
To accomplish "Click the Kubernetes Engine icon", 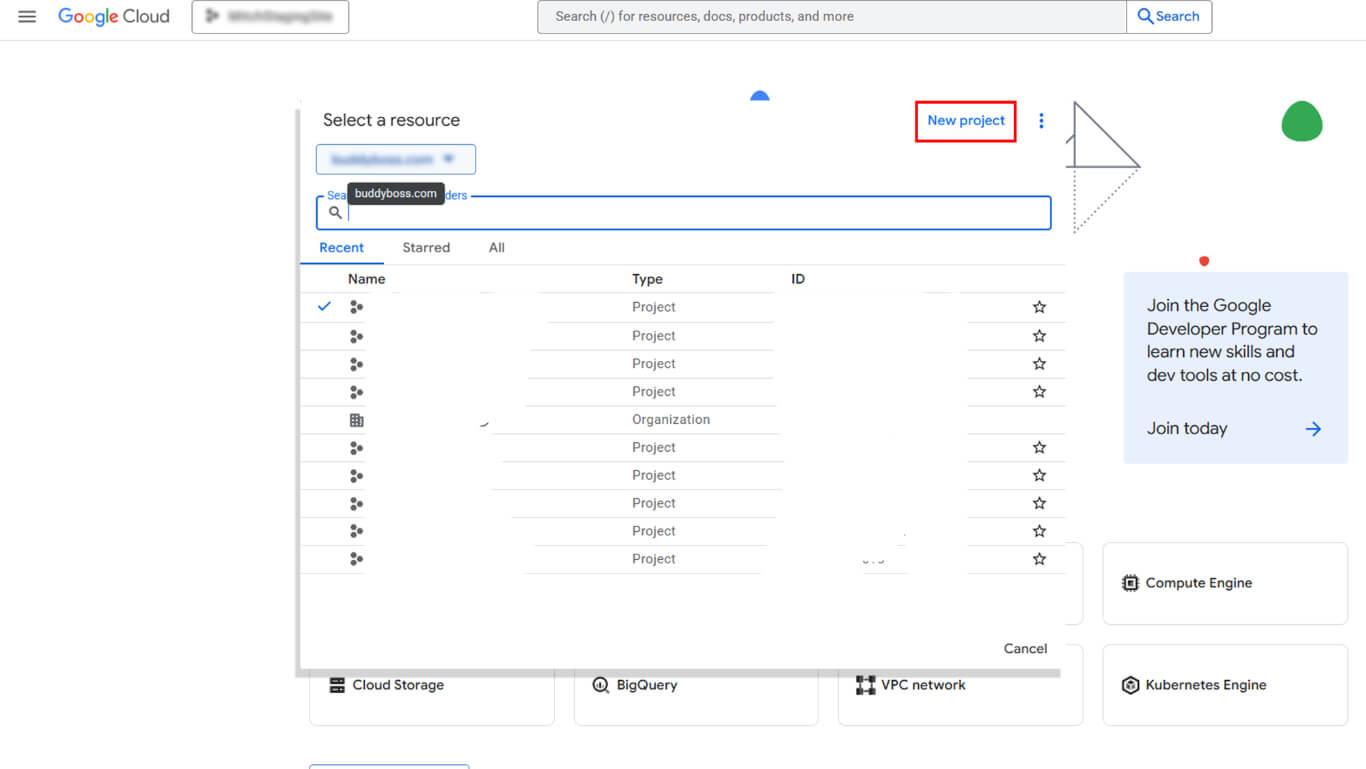I will 1130,685.
